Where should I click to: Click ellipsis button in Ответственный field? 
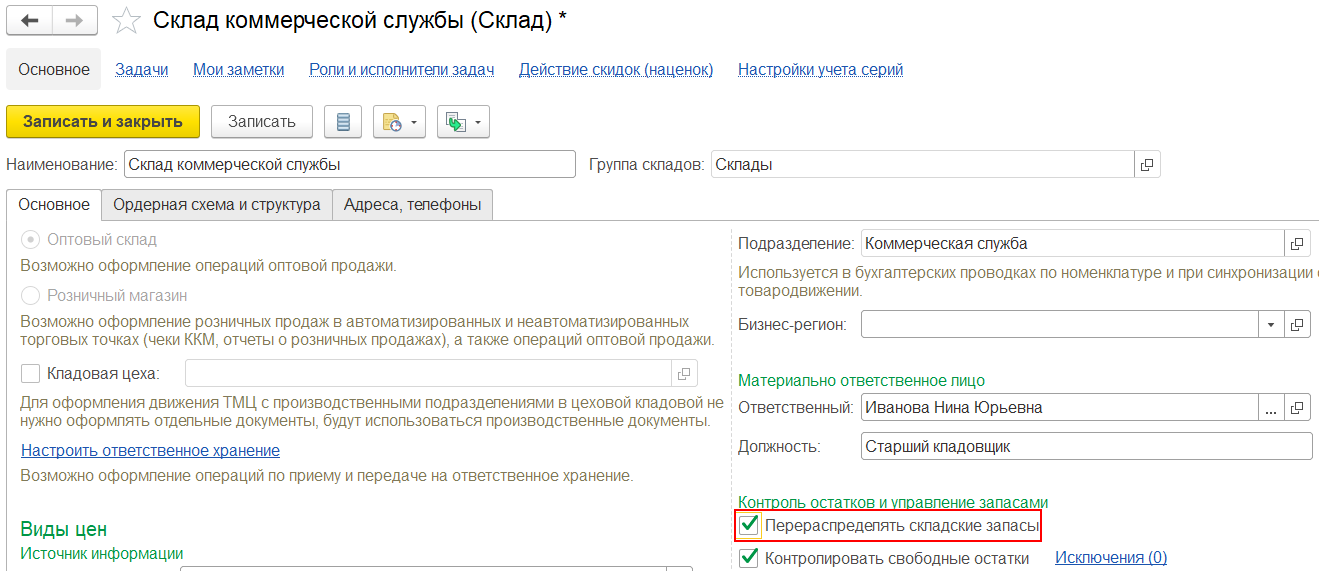click(1271, 407)
